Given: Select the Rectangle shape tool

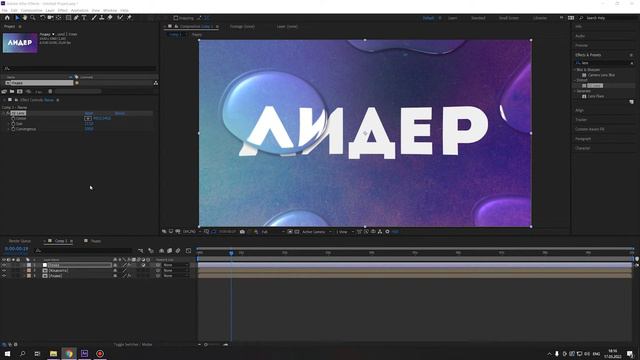Looking at the screenshot, I should (x=68, y=18).
